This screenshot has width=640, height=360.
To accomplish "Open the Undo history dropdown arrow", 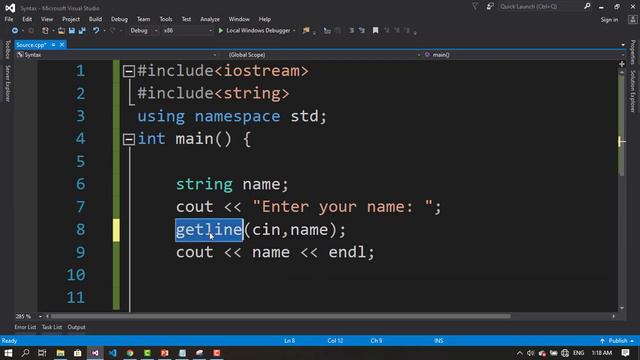I will 104,31.
